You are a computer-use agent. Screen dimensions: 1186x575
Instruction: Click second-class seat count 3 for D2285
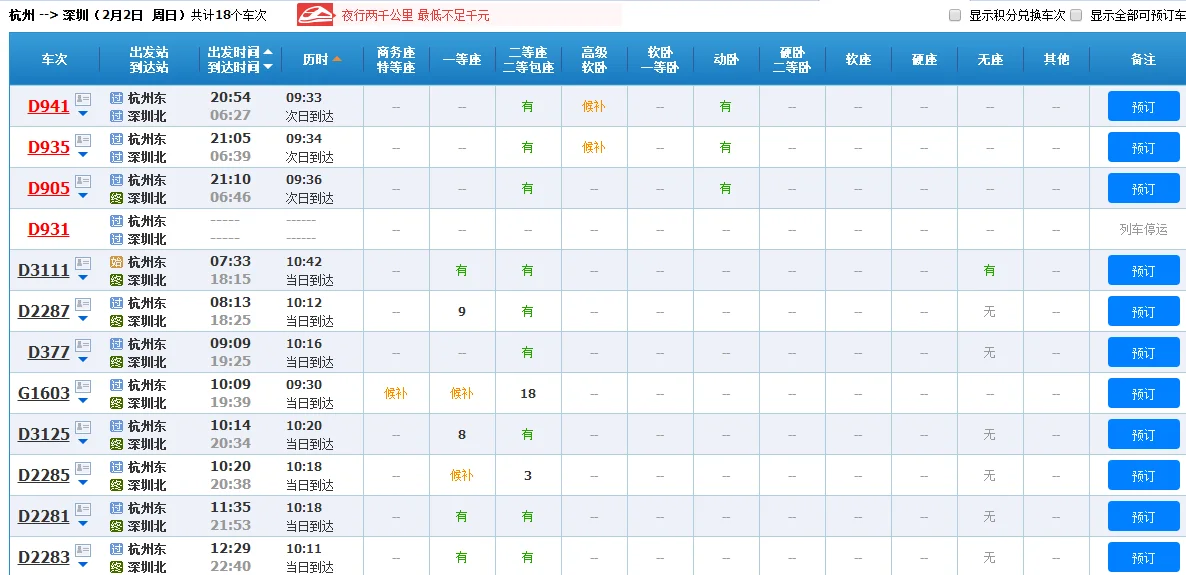click(528, 476)
